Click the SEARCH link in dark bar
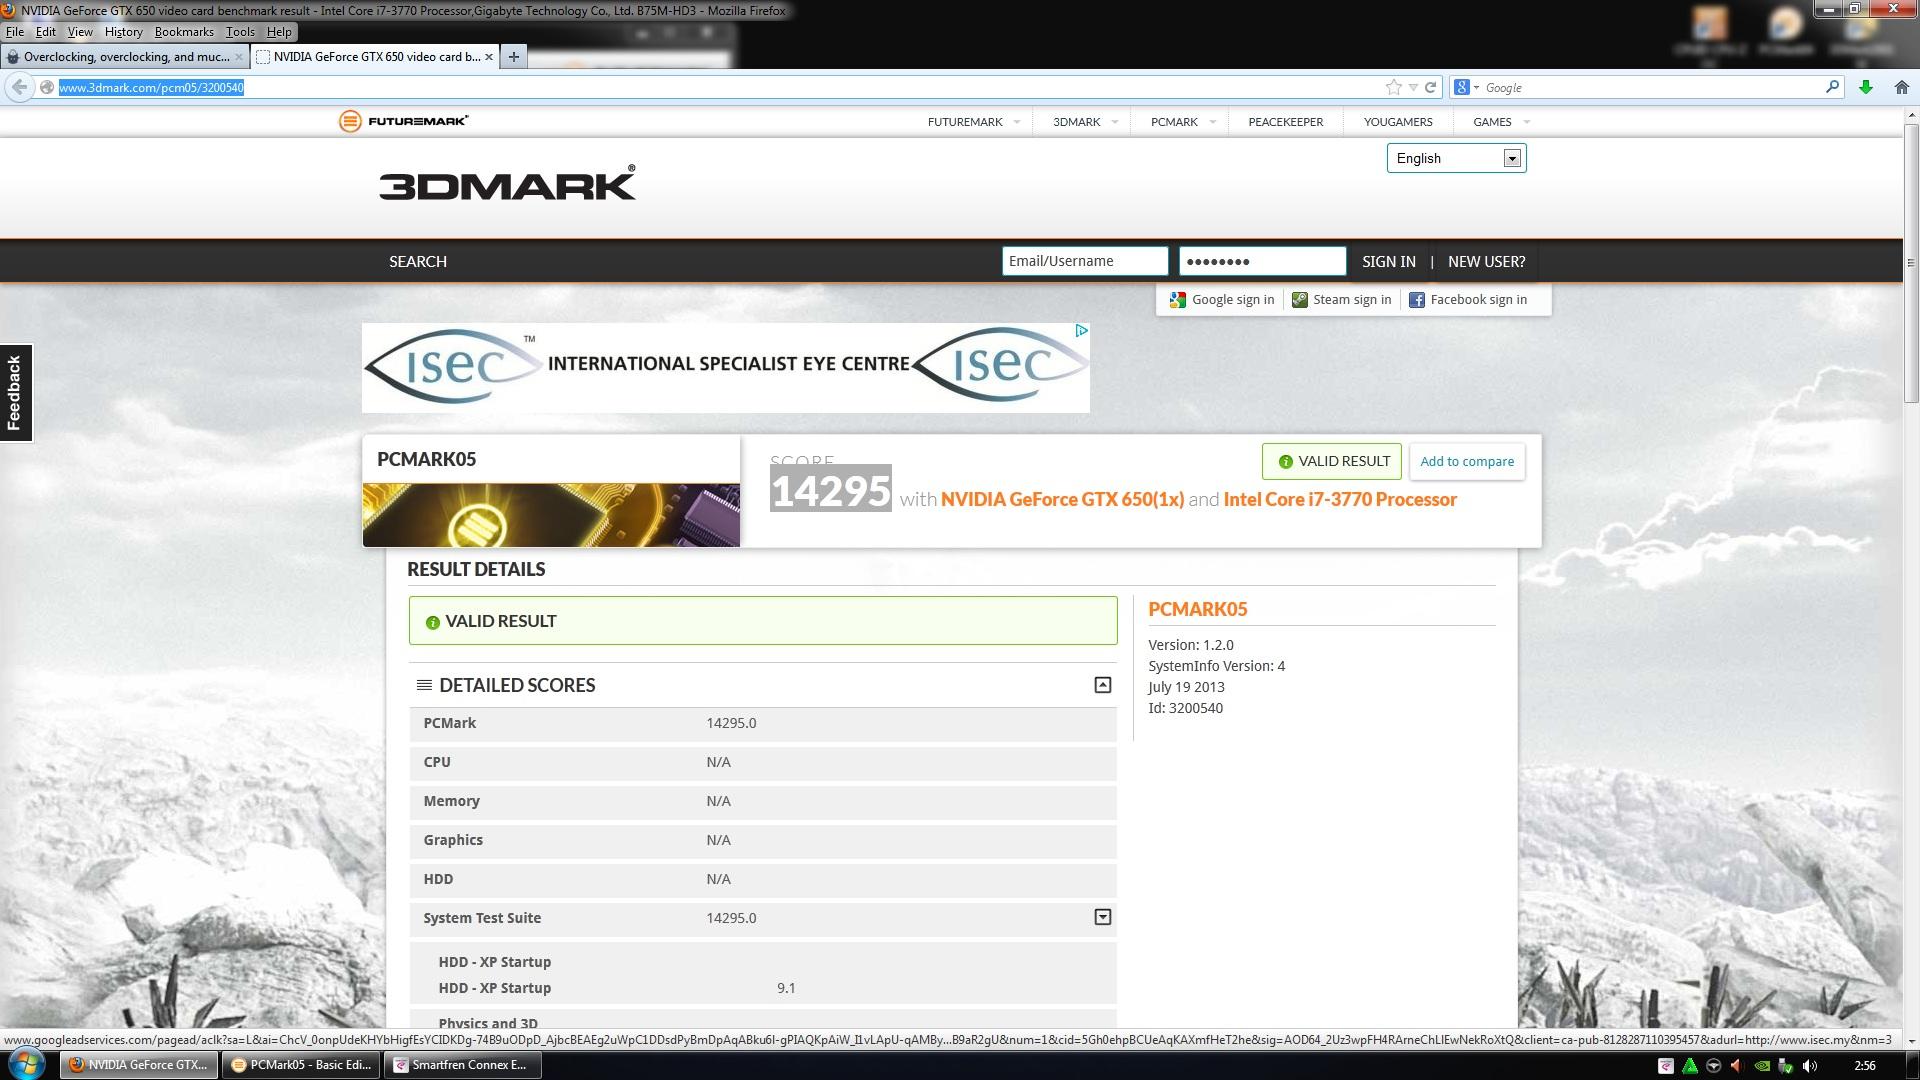The width and height of the screenshot is (1920, 1080). (418, 261)
